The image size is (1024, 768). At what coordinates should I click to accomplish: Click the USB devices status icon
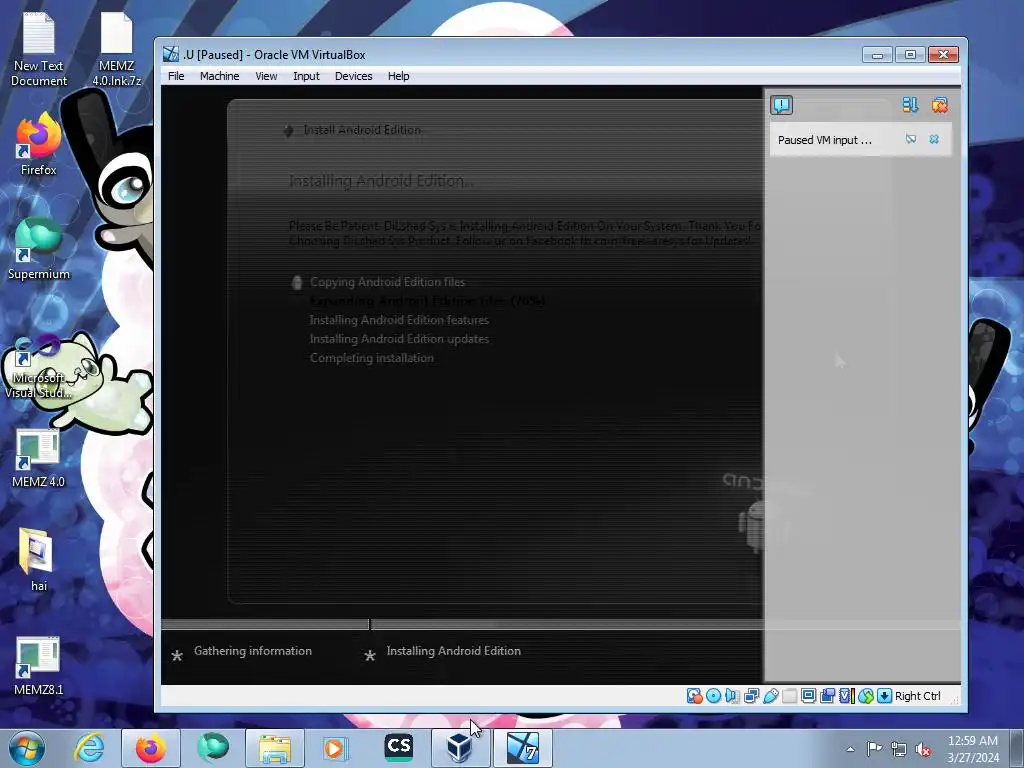pyautogui.click(x=771, y=696)
